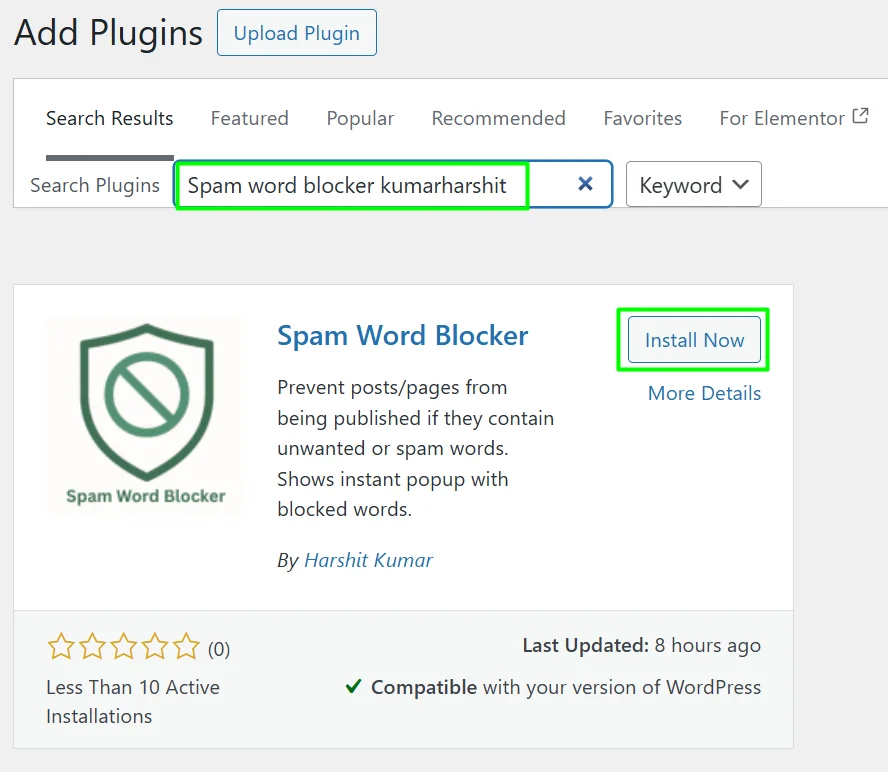Click inside the plugin search input
This screenshot has width=888, height=772.
coord(350,184)
